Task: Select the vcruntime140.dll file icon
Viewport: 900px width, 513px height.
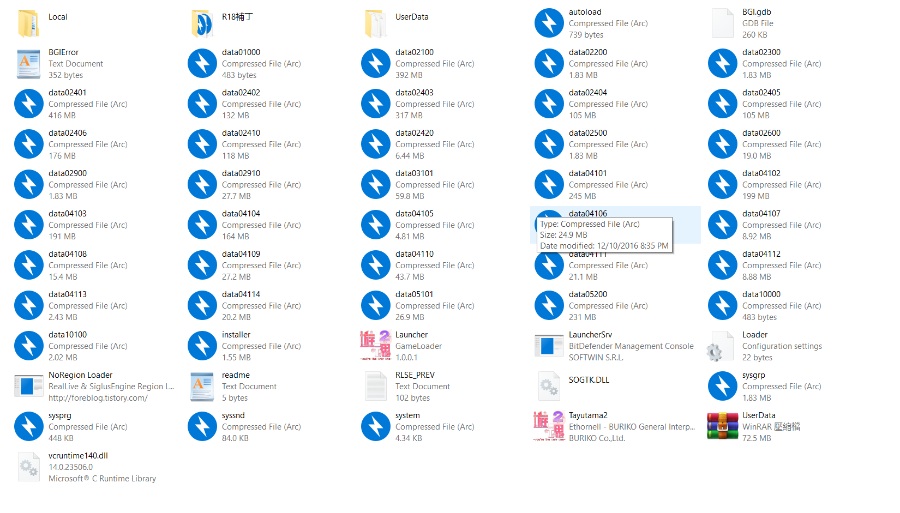Action: click(29, 467)
